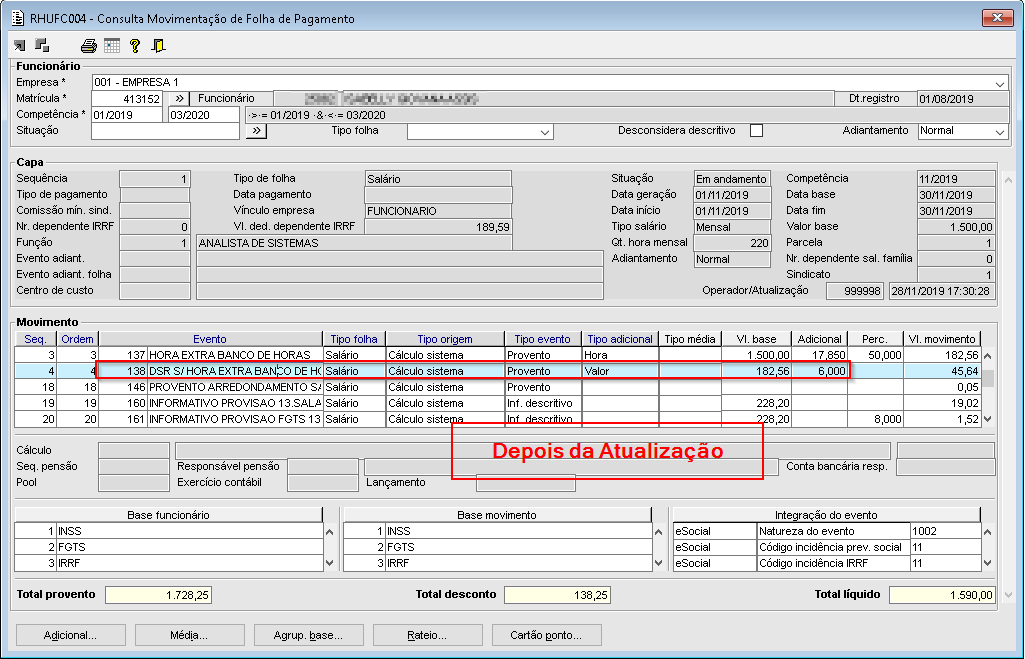Screen dimensions: 1025x659
Task: Click the Evento column header
Action: click(210, 339)
